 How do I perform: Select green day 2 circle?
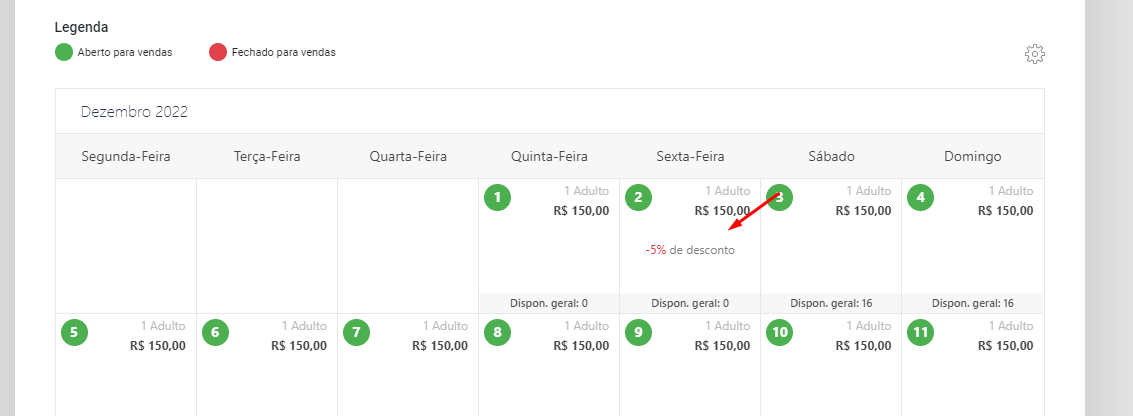(x=639, y=197)
